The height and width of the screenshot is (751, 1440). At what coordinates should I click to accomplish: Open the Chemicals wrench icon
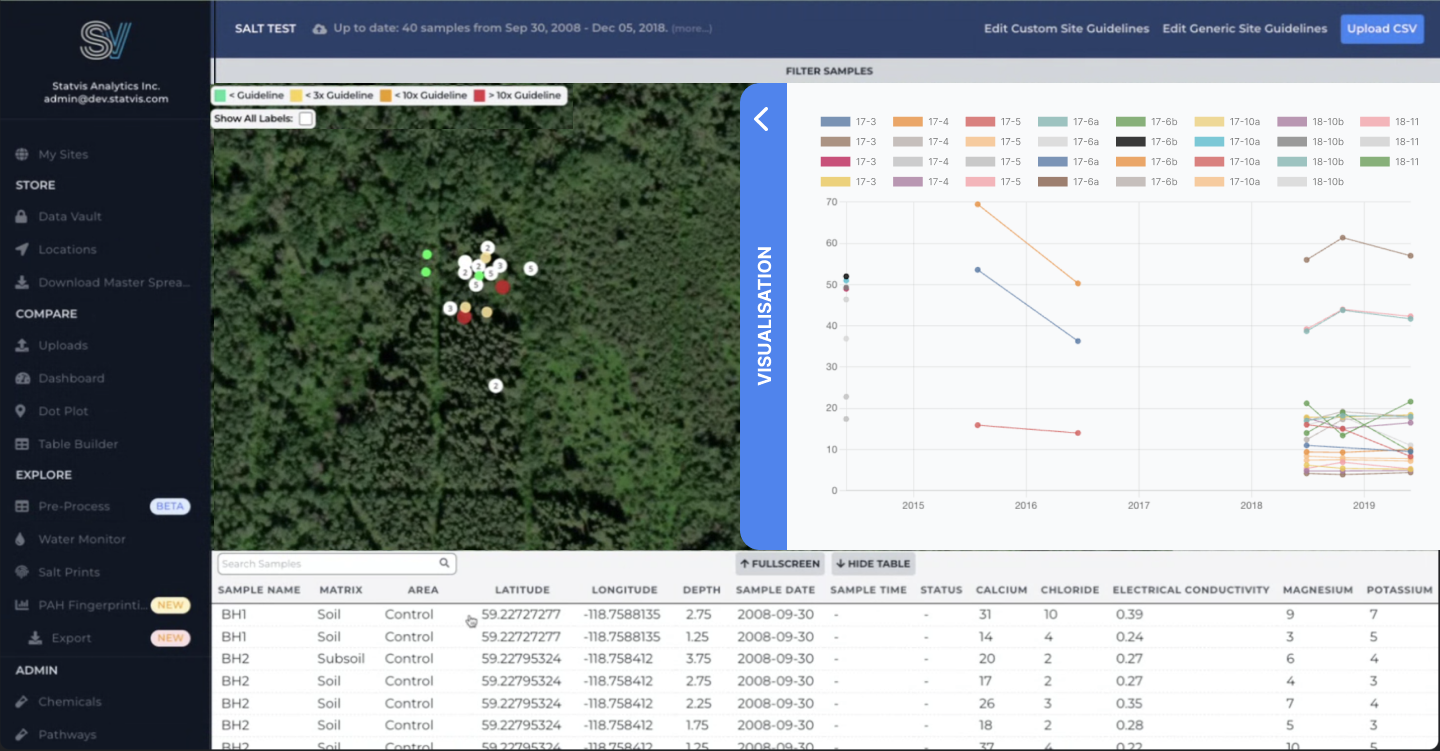click(22, 702)
